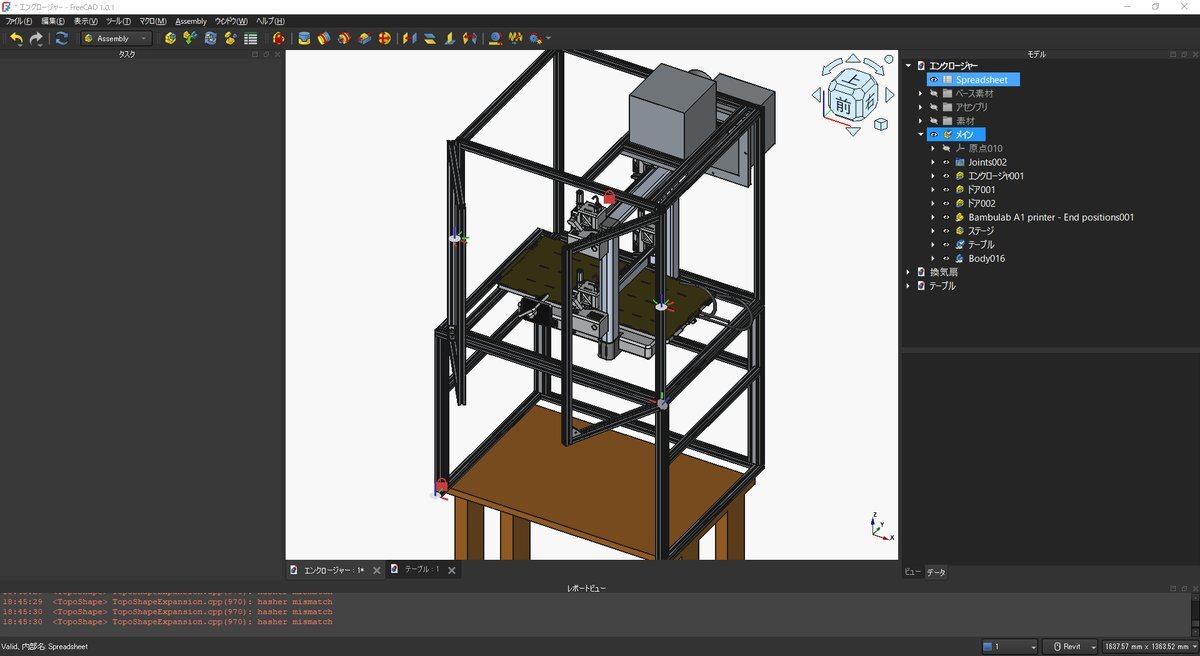
Task: Toggle visibility eye of Spreadsheet
Action: [x=933, y=79]
